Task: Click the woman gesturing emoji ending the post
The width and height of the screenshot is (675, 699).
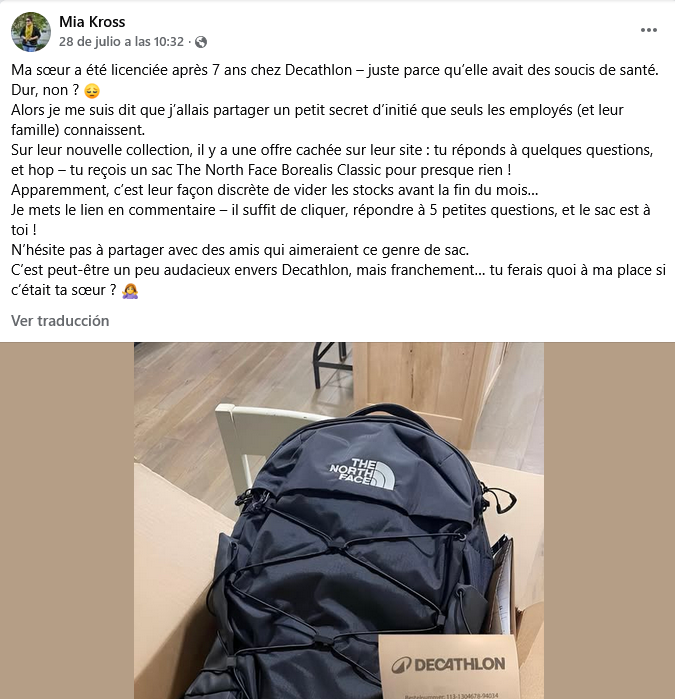Action: [130, 291]
